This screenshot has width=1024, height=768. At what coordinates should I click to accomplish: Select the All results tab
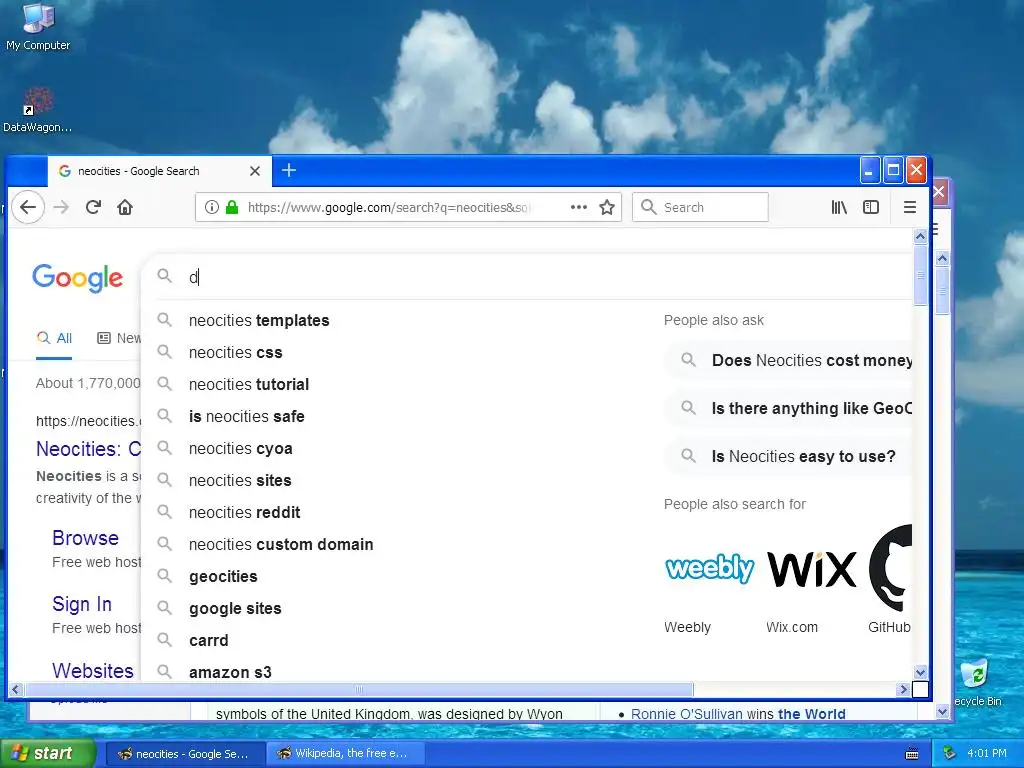(54, 338)
